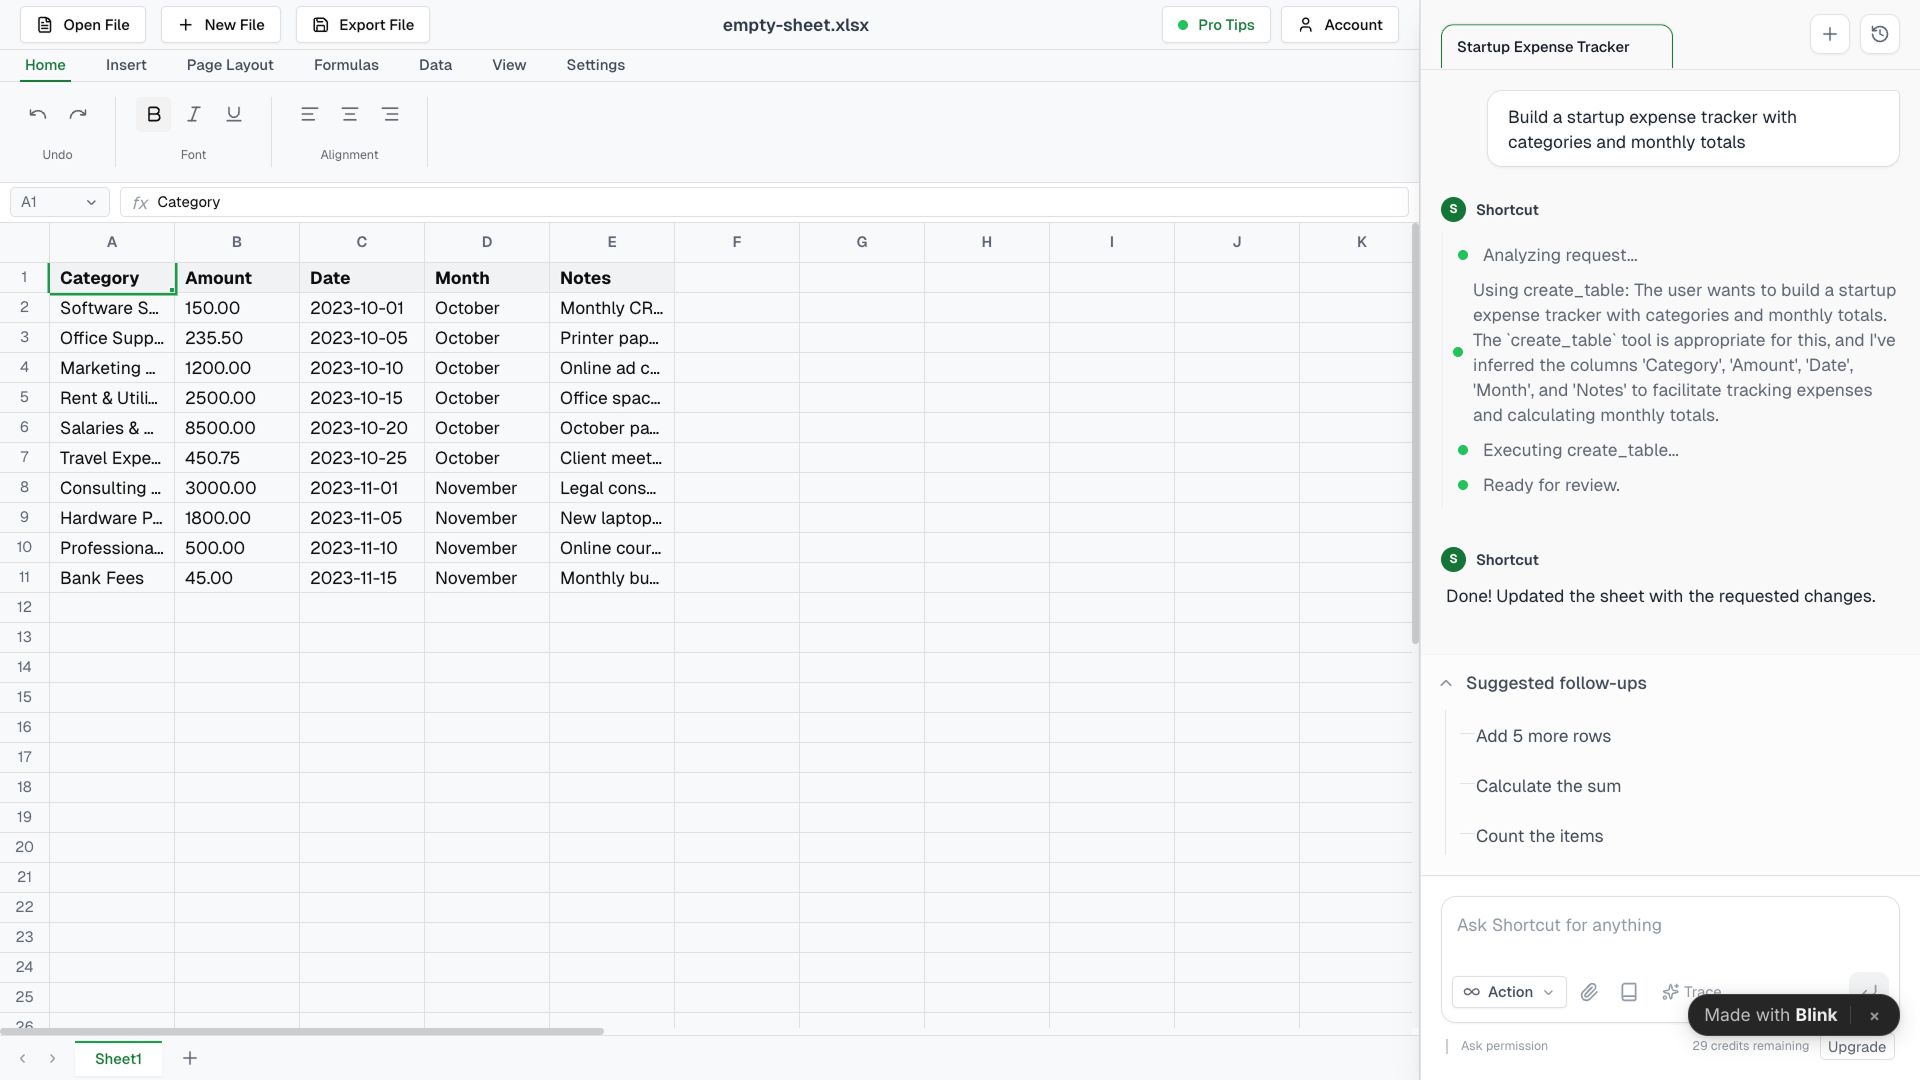Open the Action mode dropdown
Screen dimensions: 1920x1080
[1508, 992]
